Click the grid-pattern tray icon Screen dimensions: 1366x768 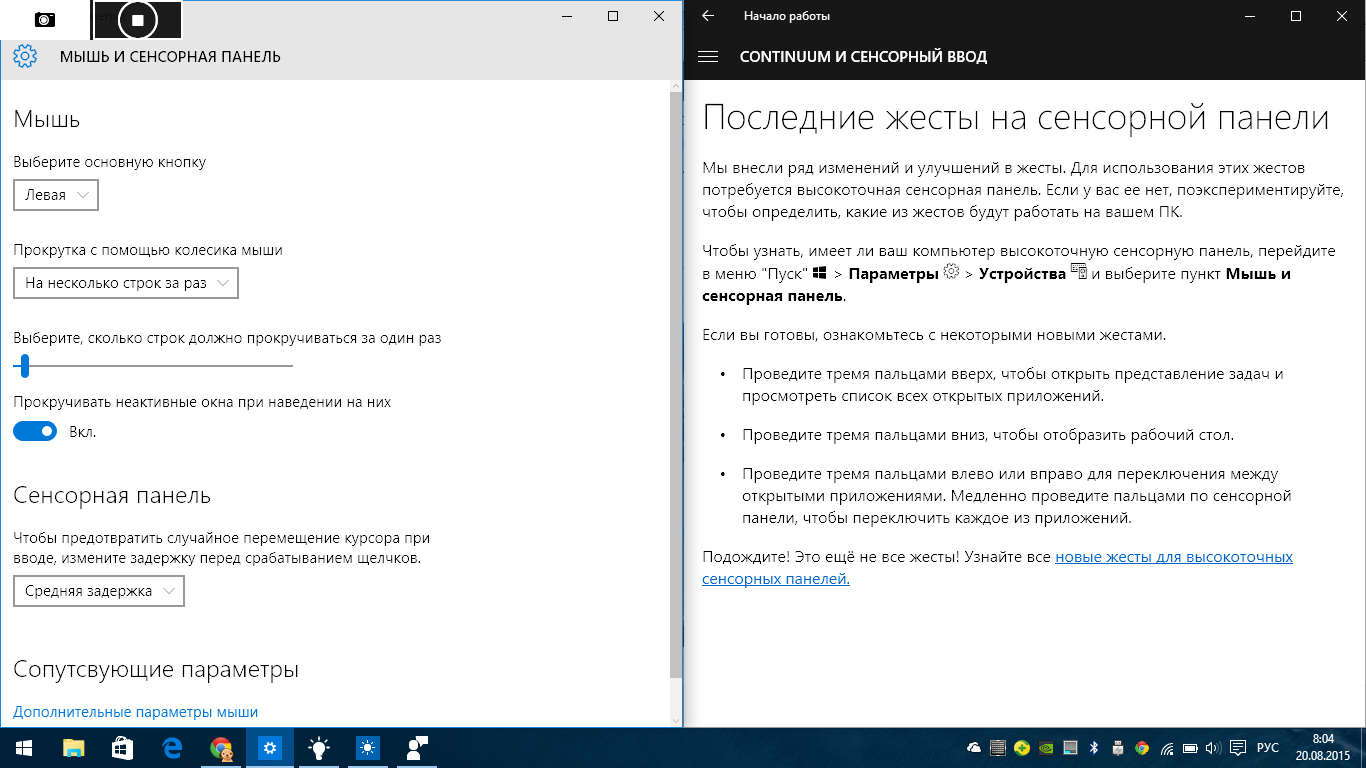[998, 748]
